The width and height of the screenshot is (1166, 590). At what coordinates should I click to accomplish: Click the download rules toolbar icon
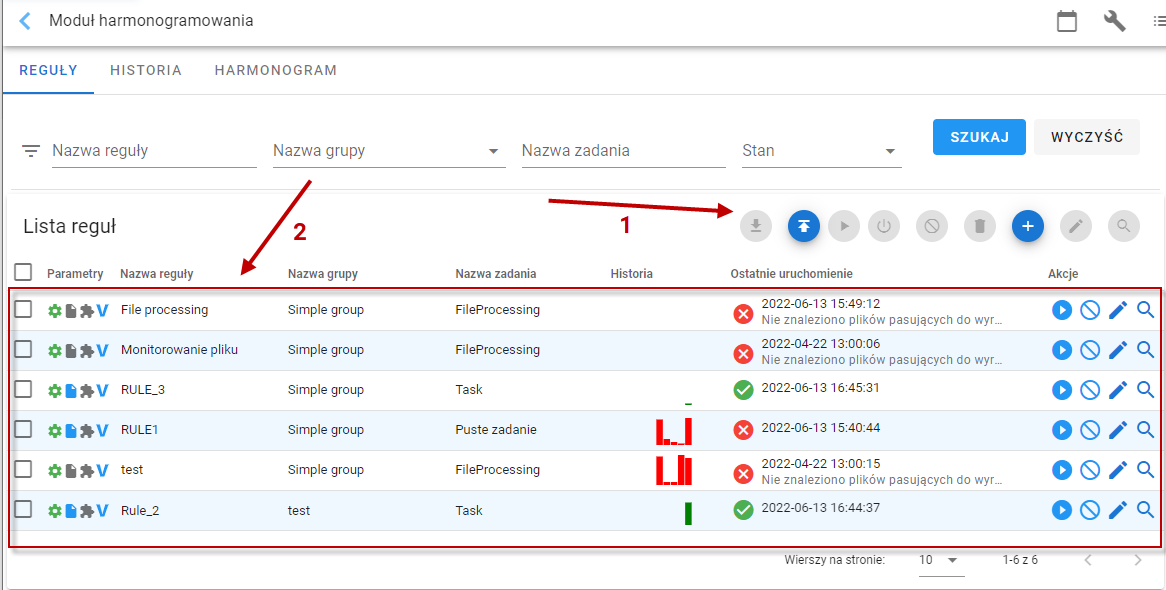[756, 226]
